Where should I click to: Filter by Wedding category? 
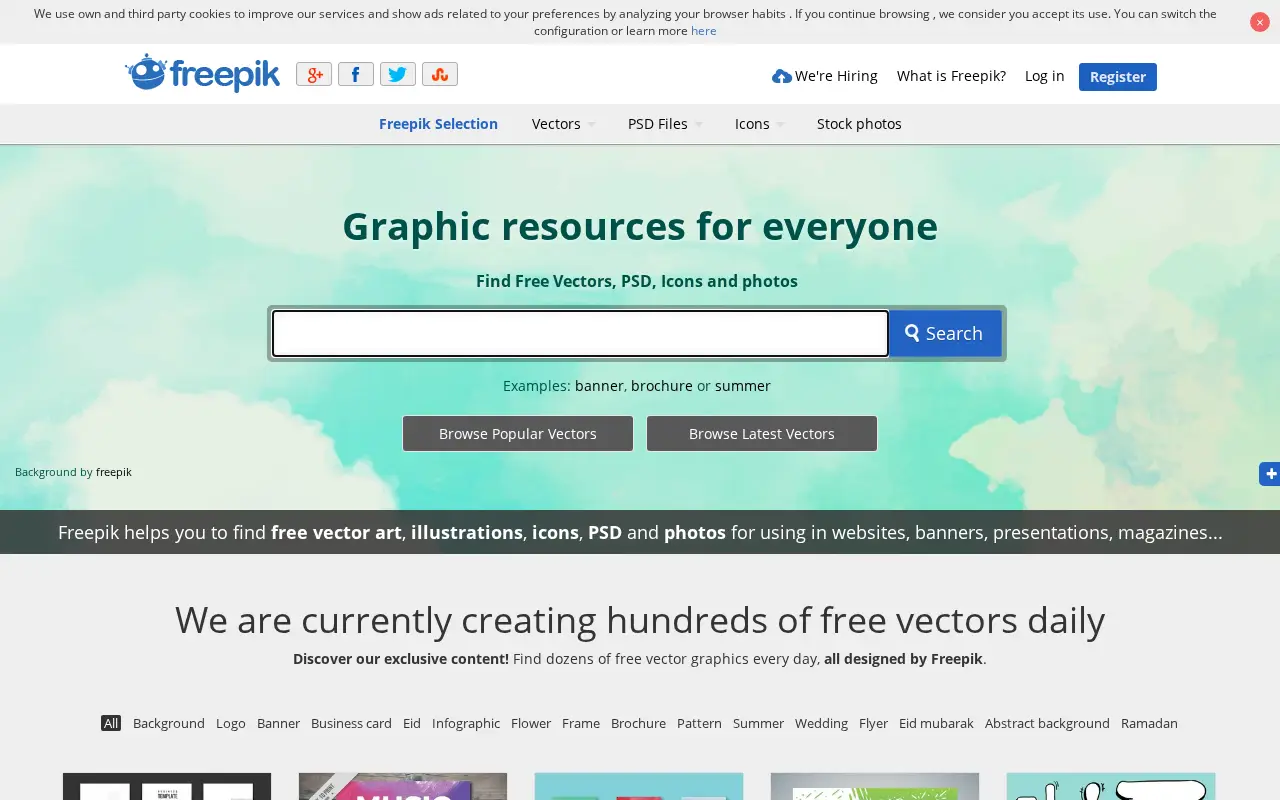click(x=821, y=723)
